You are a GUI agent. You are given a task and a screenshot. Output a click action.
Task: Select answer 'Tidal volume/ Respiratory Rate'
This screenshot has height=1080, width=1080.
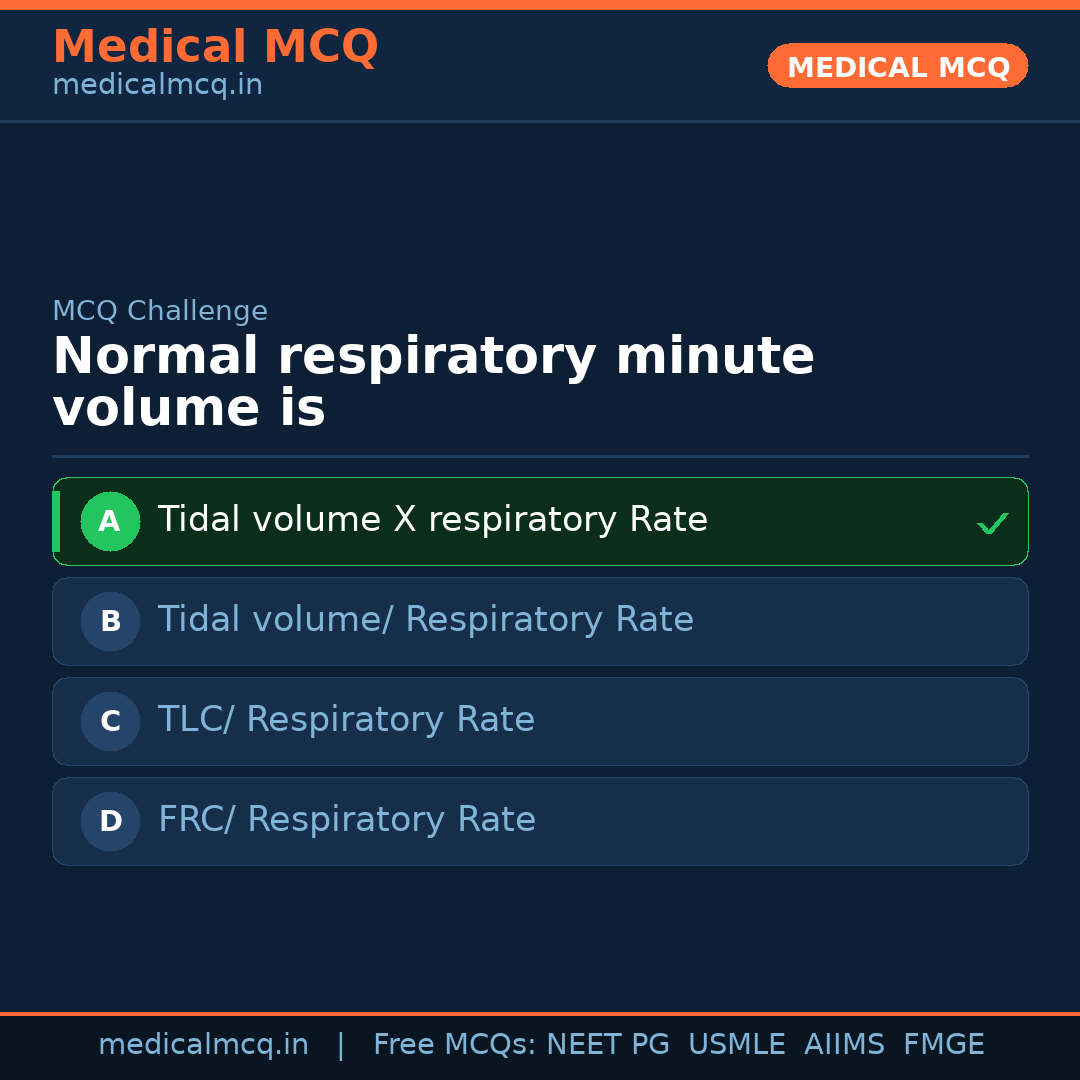425,620
